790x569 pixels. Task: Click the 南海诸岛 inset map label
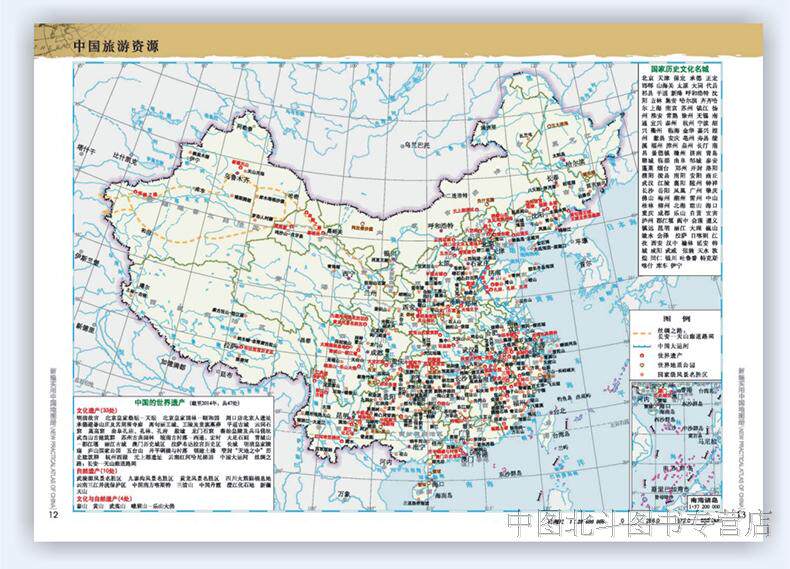click(x=702, y=499)
